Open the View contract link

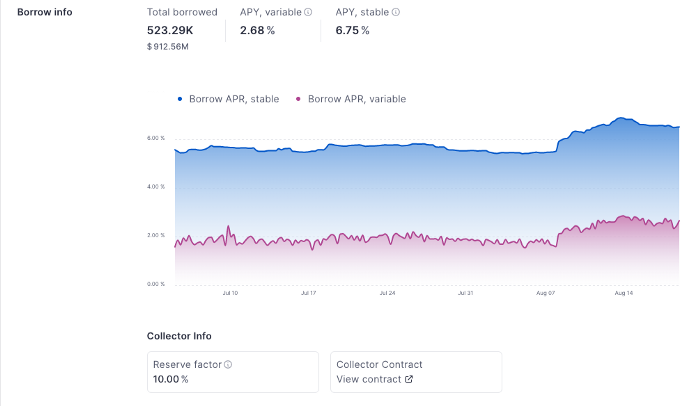coord(368,380)
